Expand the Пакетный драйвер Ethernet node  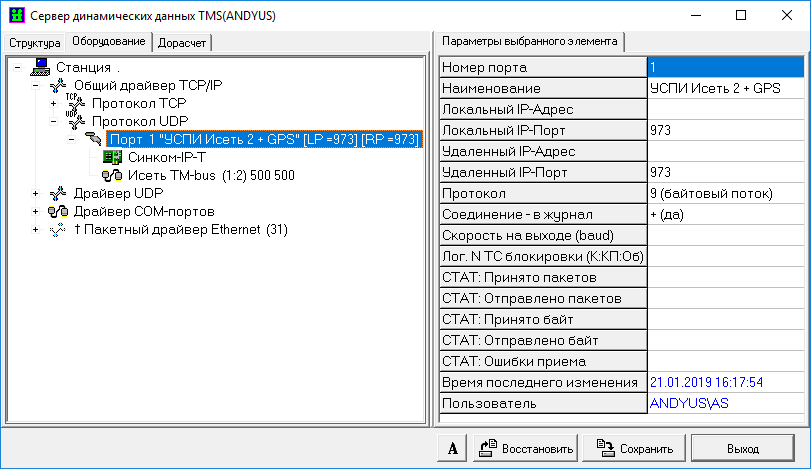[36, 230]
